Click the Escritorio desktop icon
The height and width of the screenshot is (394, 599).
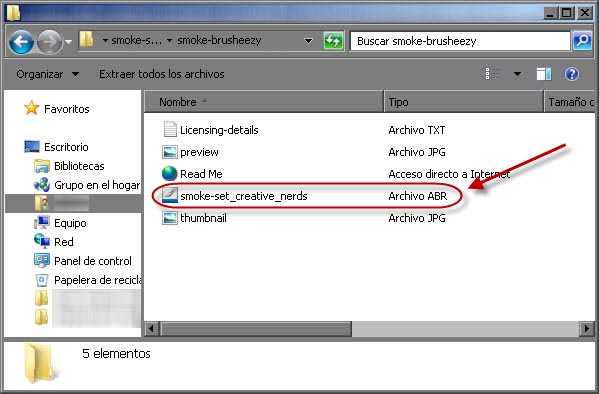(32, 147)
